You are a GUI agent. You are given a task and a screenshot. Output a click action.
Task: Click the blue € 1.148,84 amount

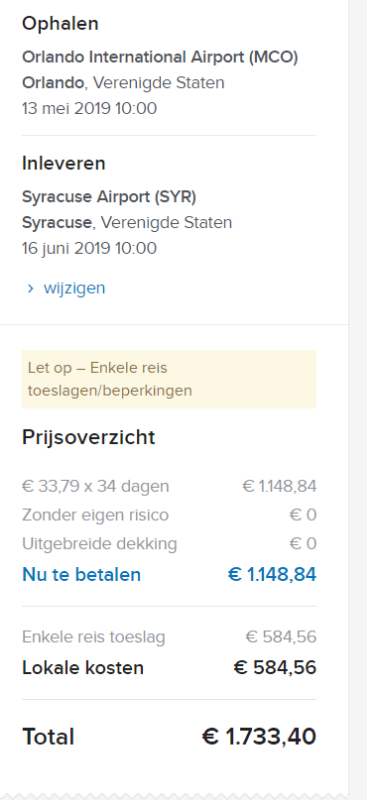tap(272, 574)
